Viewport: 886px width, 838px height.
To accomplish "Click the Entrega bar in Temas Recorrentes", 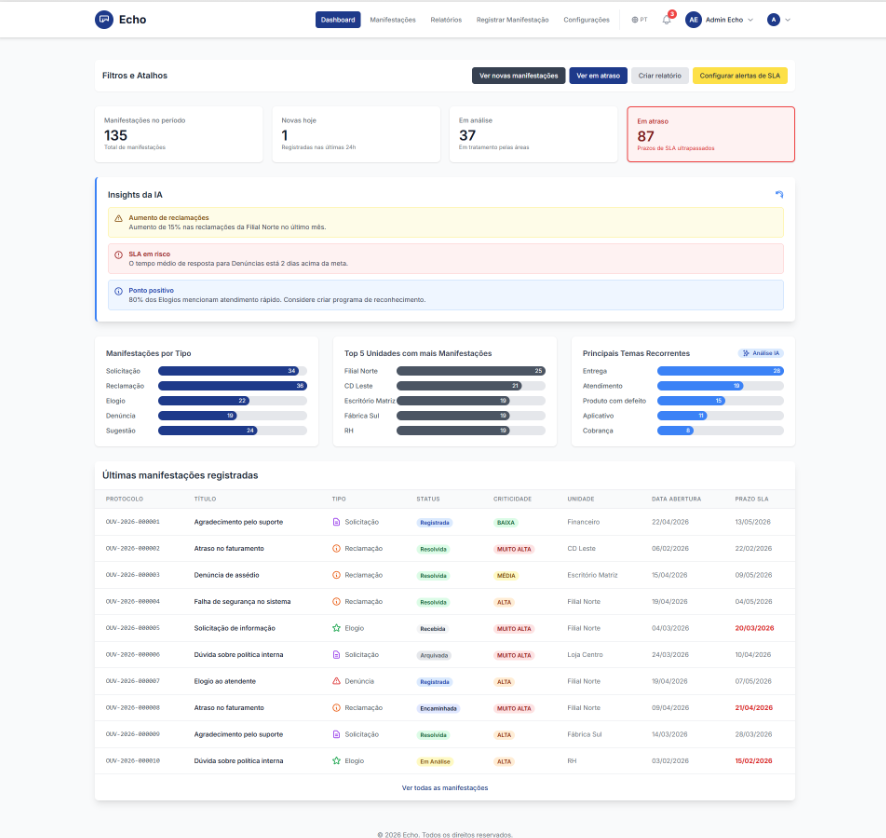I will (x=720, y=371).
